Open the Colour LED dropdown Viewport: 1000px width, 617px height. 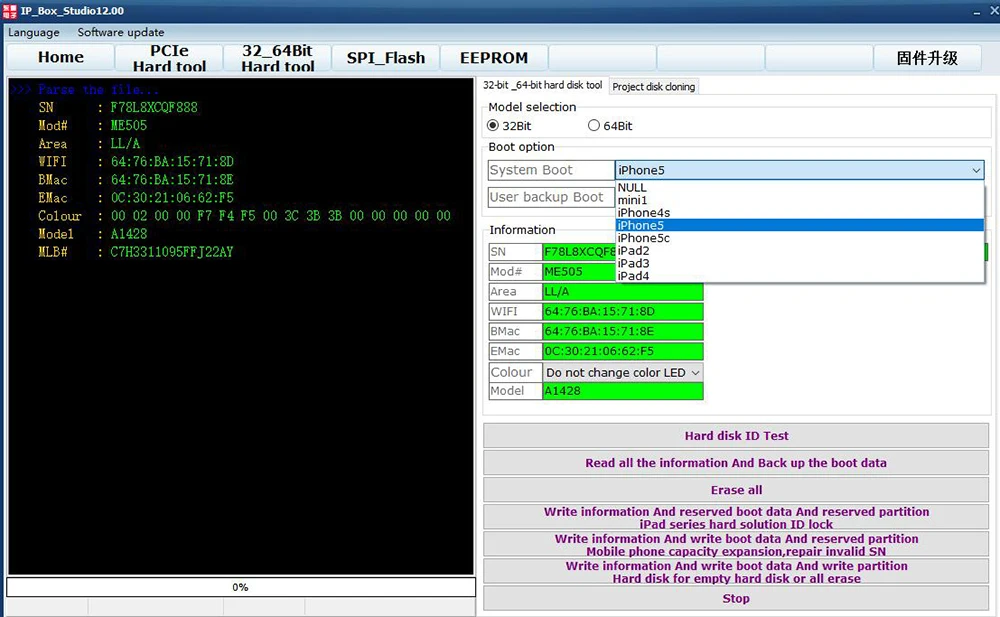click(622, 373)
